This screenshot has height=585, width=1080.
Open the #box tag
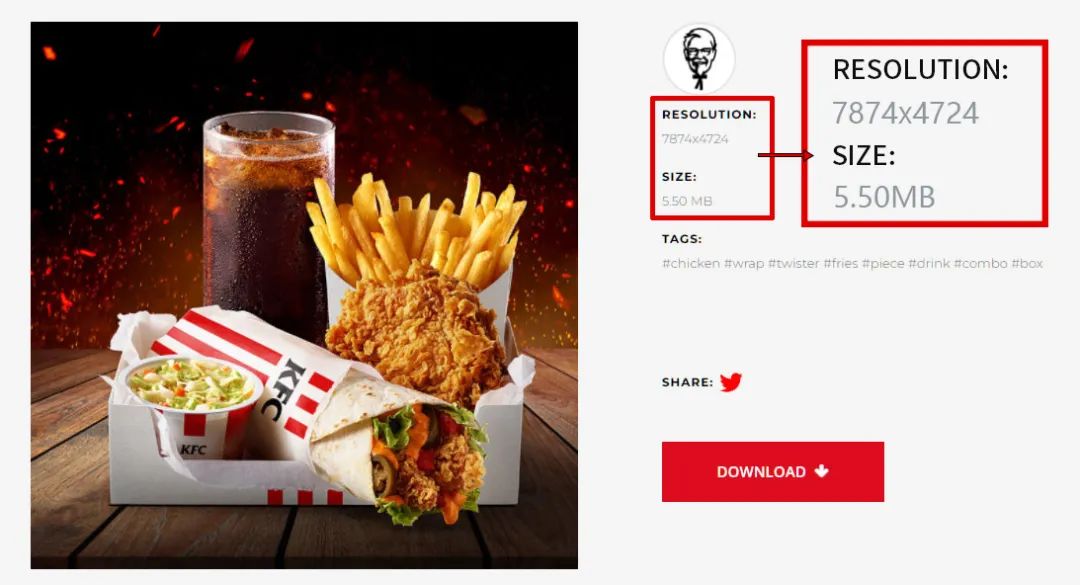coord(1027,263)
